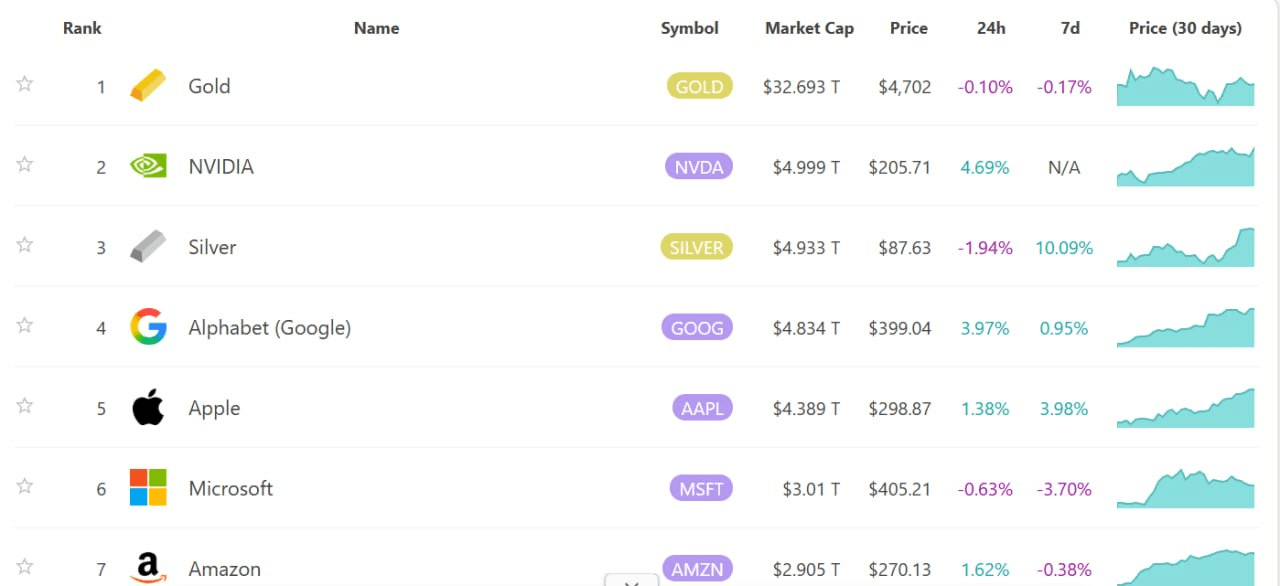Click the Microsoft four-square logo
The height and width of the screenshot is (586, 1280).
148,488
